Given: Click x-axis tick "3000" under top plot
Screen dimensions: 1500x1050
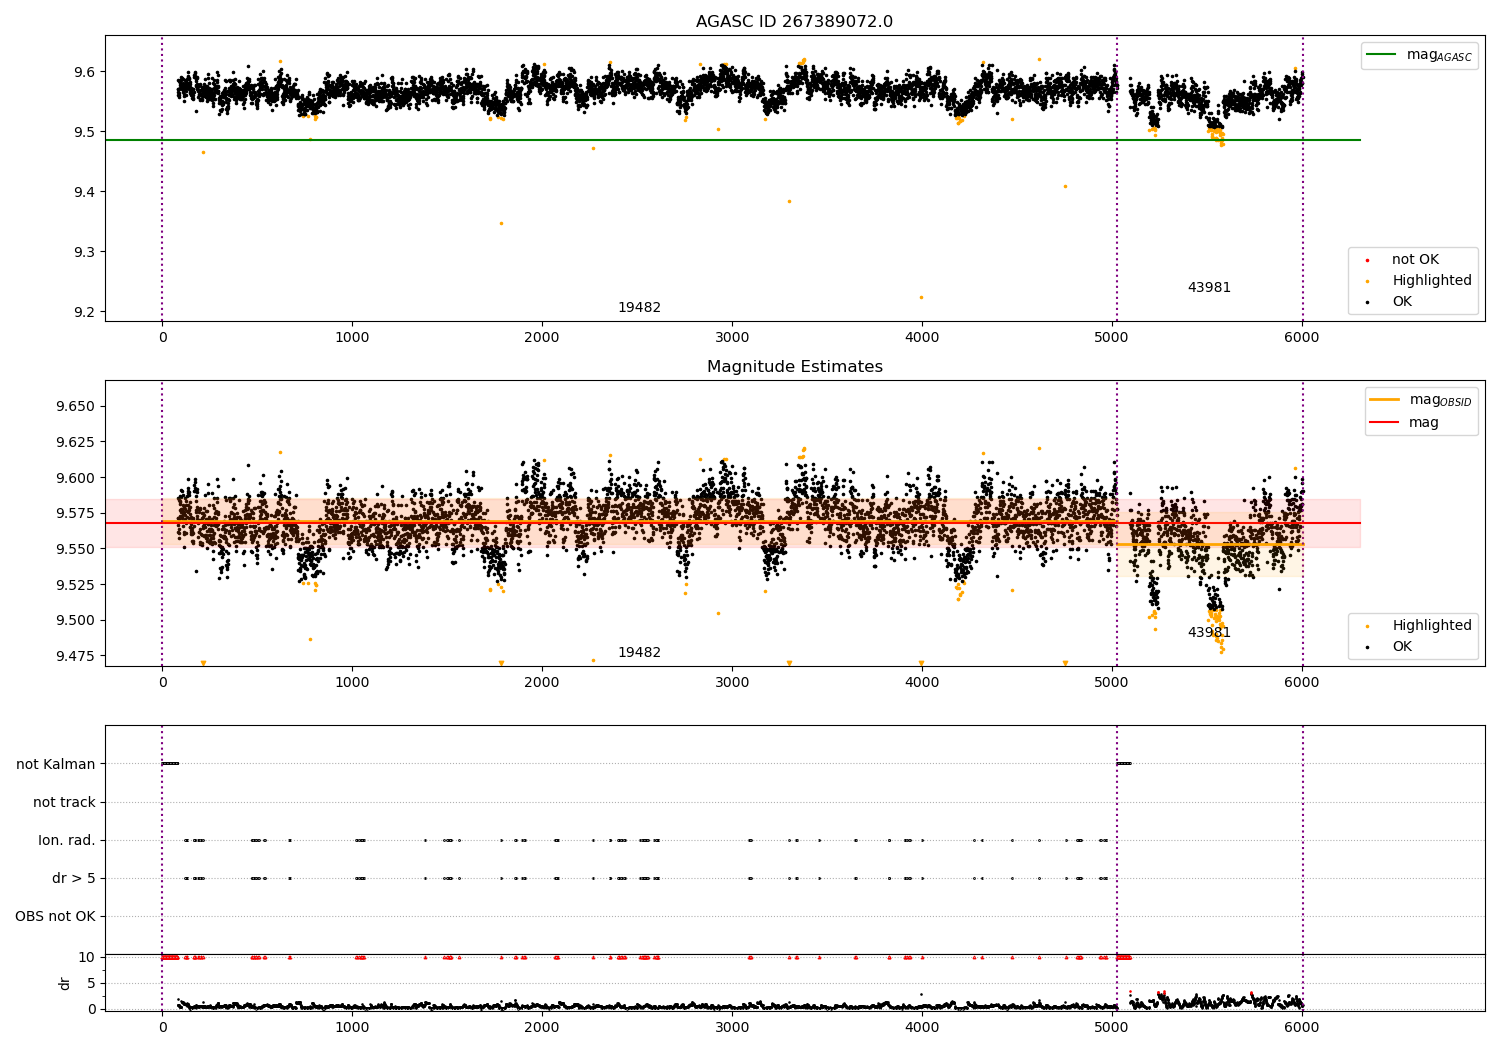Looking at the screenshot, I should [732, 338].
